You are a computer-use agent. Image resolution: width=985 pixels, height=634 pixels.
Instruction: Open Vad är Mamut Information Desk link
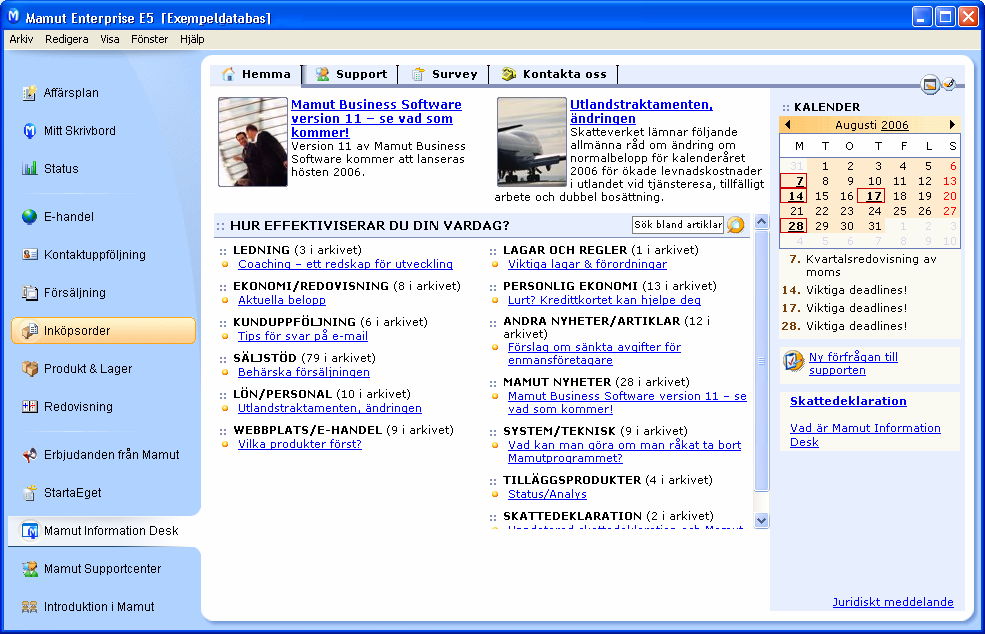[865, 435]
